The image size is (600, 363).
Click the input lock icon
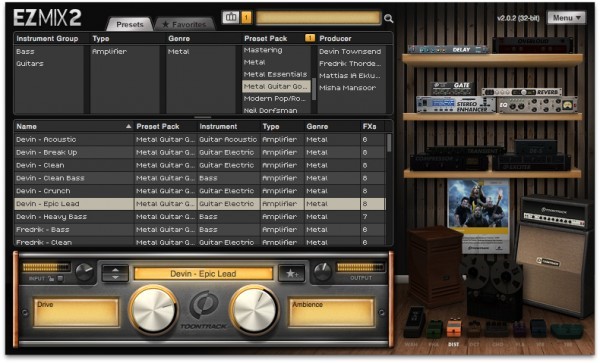(x=51, y=278)
